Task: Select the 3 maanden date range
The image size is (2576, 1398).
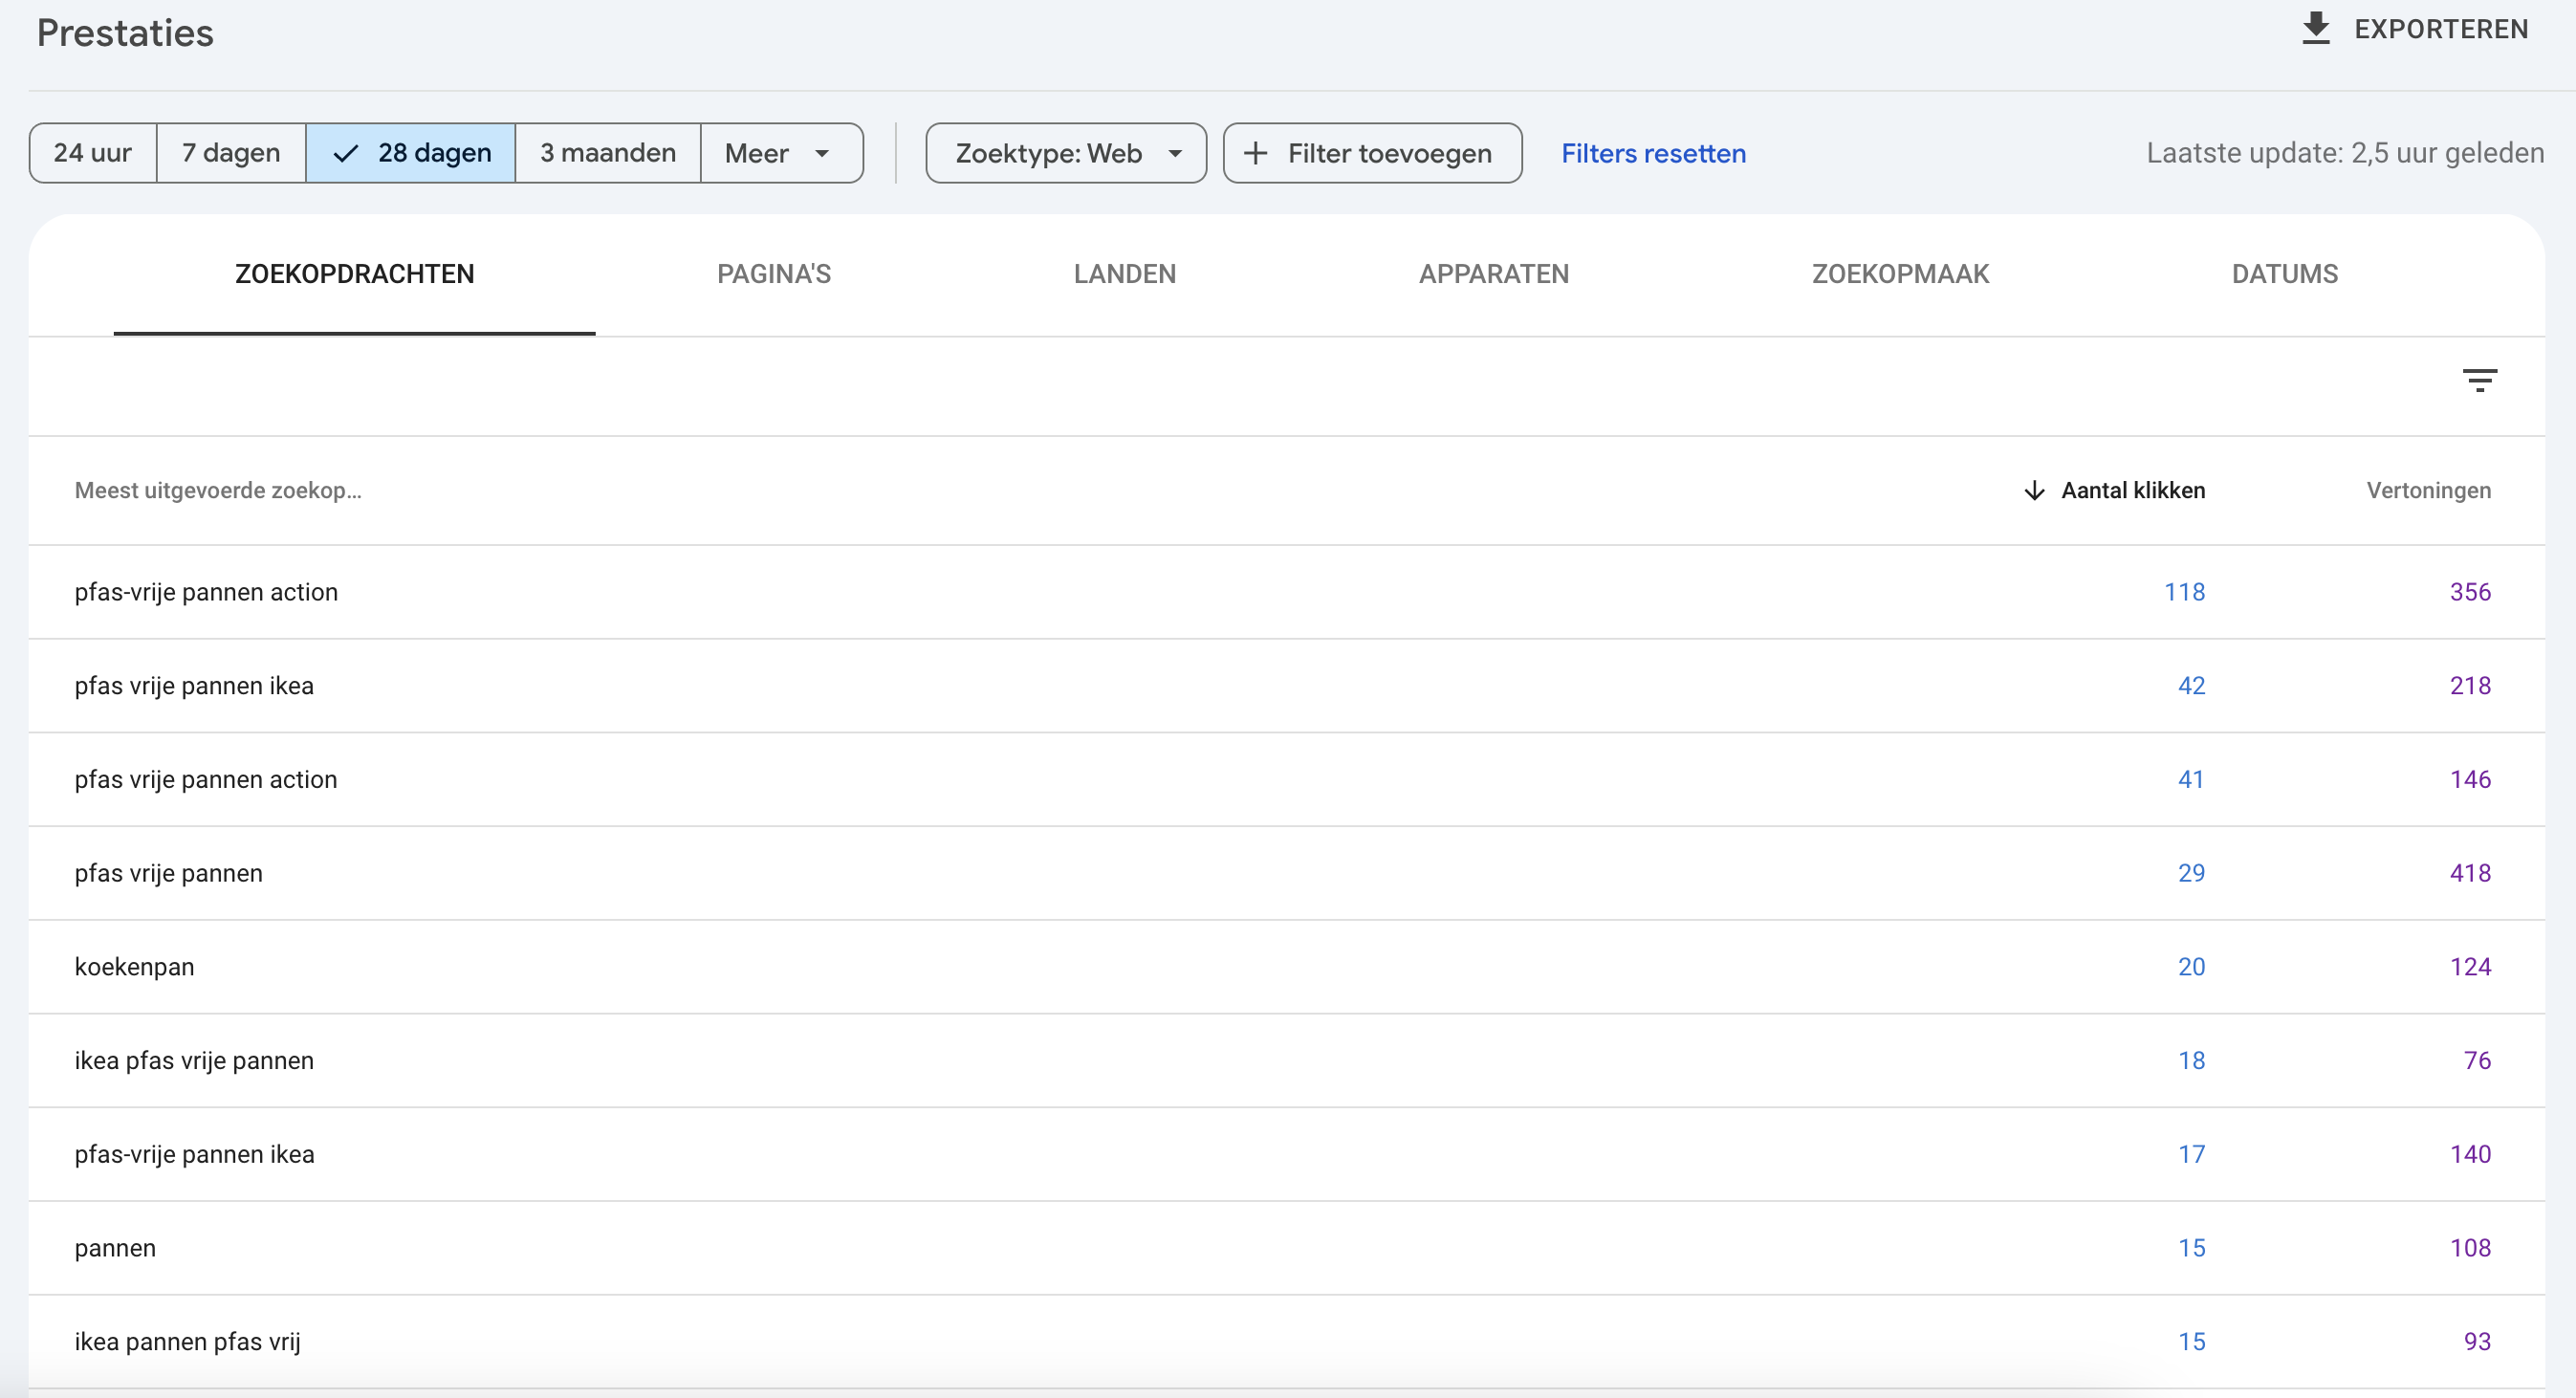Action: (x=608, y=153)
